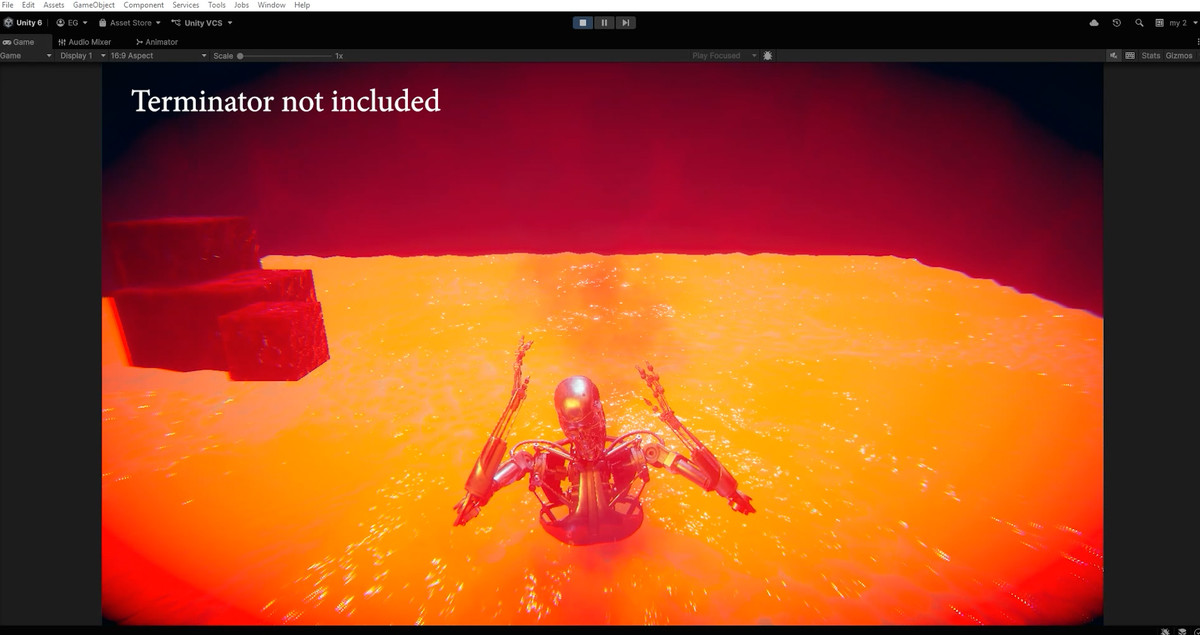Open the Asset Store dropdown

pos(130,22)
